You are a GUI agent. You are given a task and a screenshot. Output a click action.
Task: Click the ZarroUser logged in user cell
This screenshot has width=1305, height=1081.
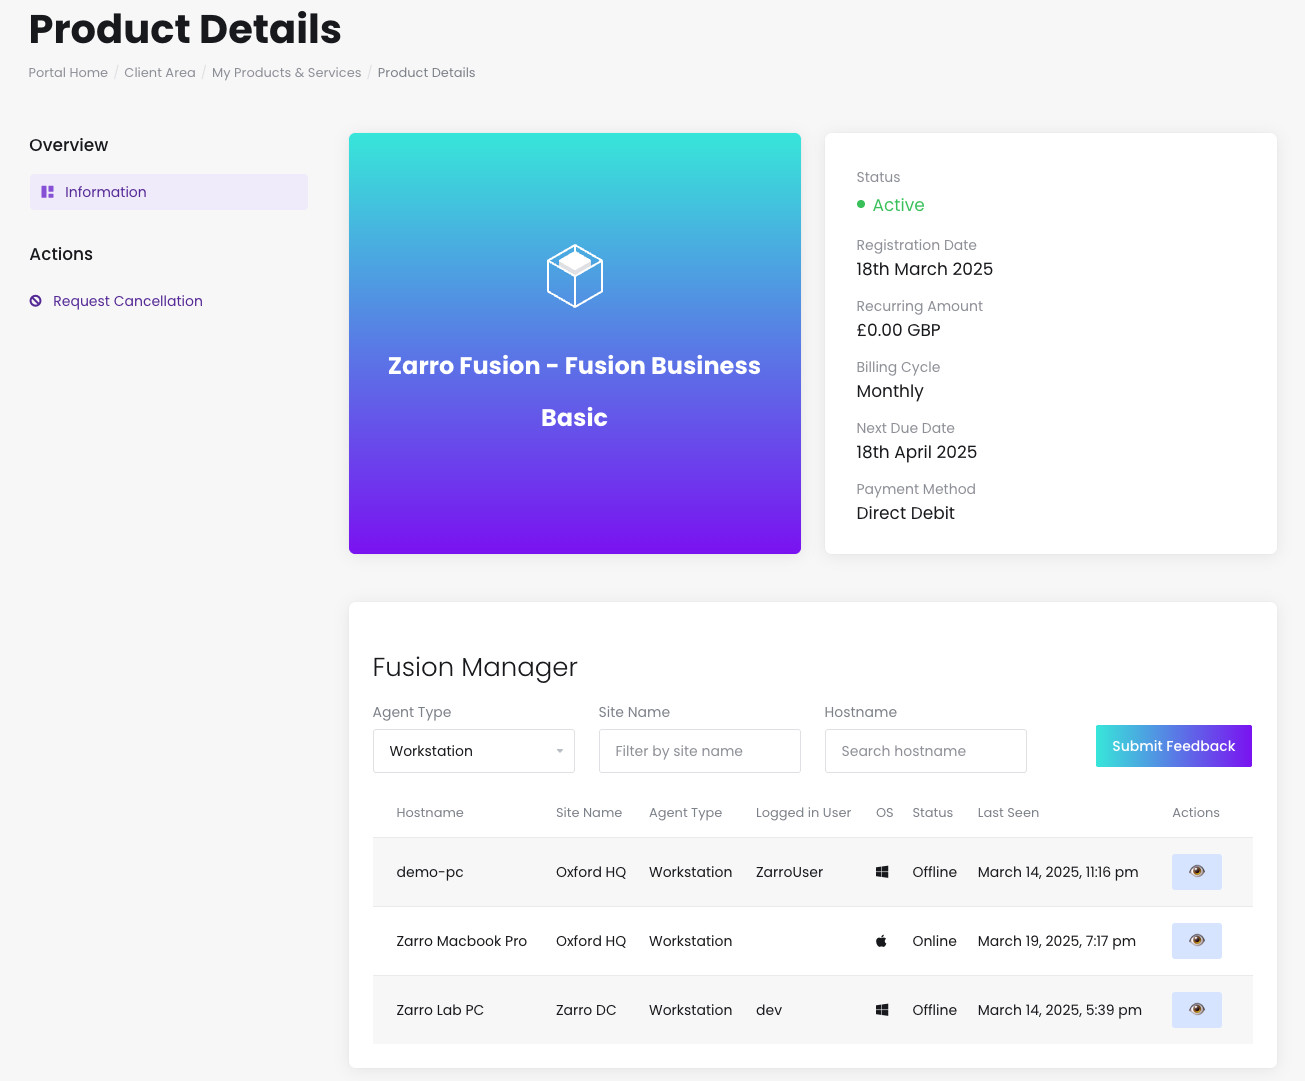(x=790, y=872)
